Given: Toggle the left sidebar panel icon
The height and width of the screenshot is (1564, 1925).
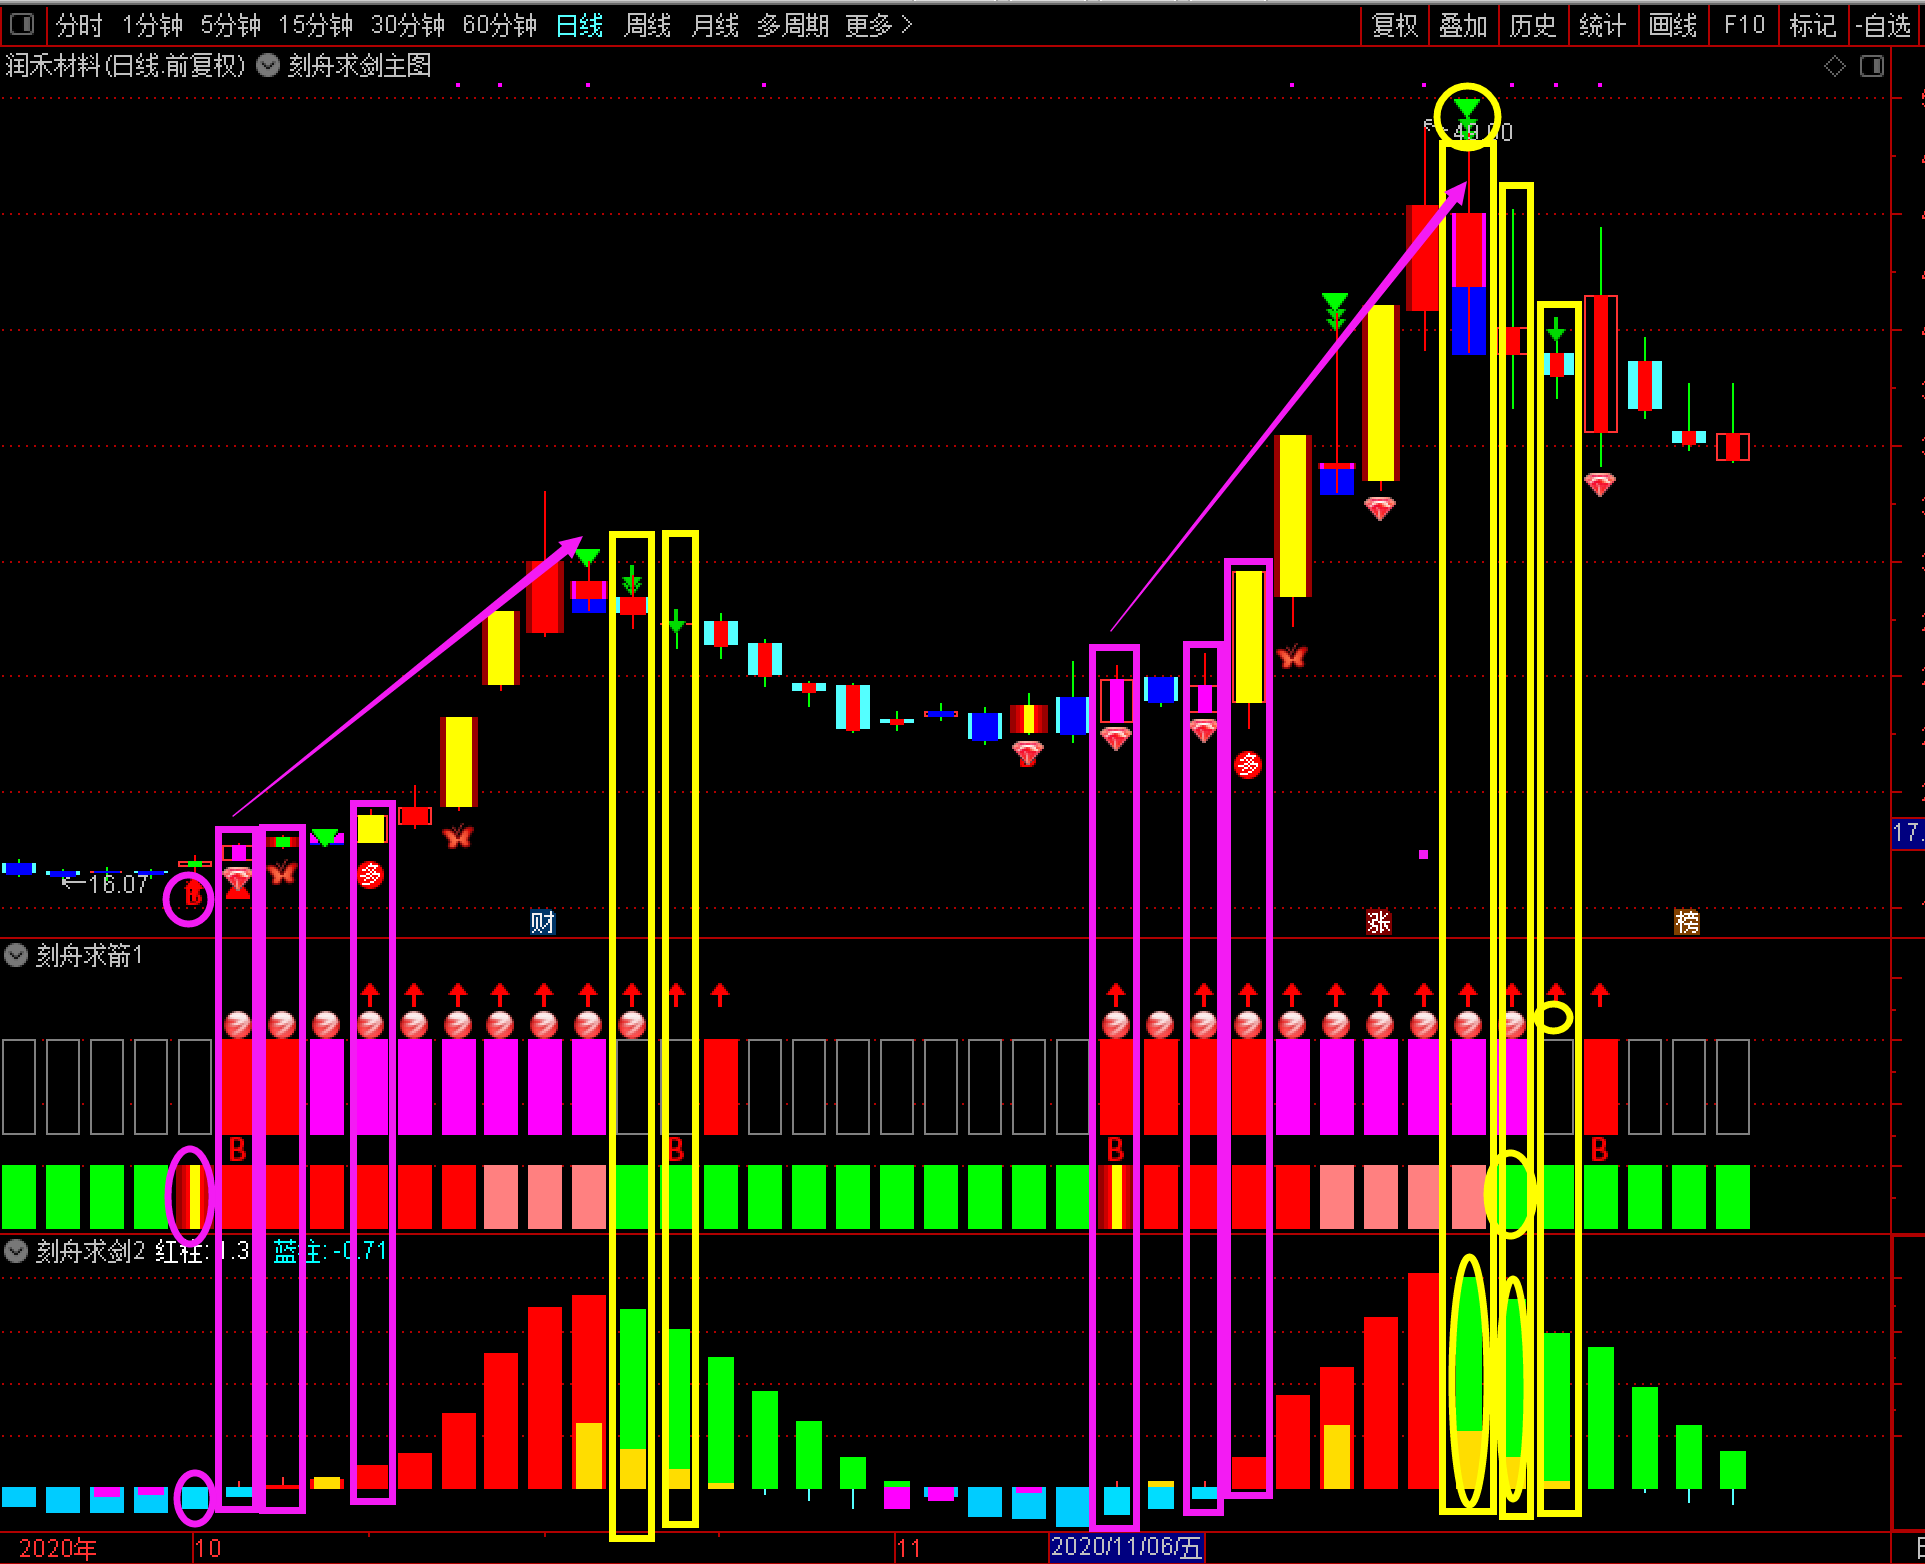Looking at the screenshot, I should [22, 24].
